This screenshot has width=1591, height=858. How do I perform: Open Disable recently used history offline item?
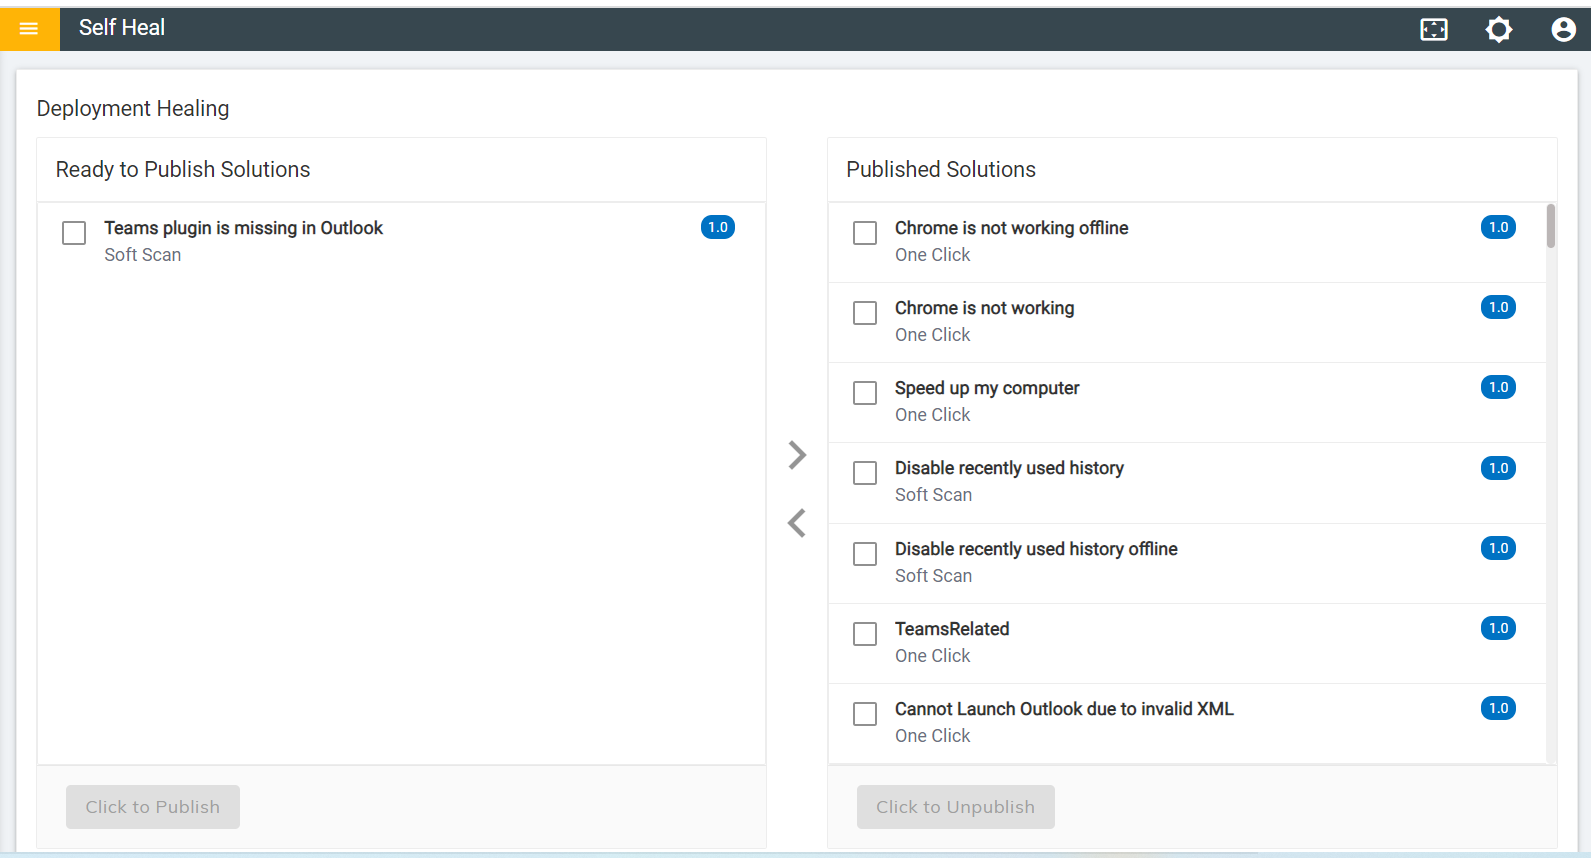click(x=1035, y=549)
